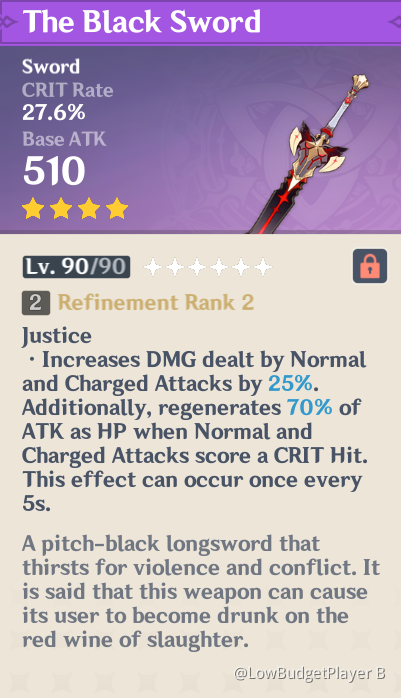Select the first gold rarity star

pyautogui.click(x=33, y=209)
